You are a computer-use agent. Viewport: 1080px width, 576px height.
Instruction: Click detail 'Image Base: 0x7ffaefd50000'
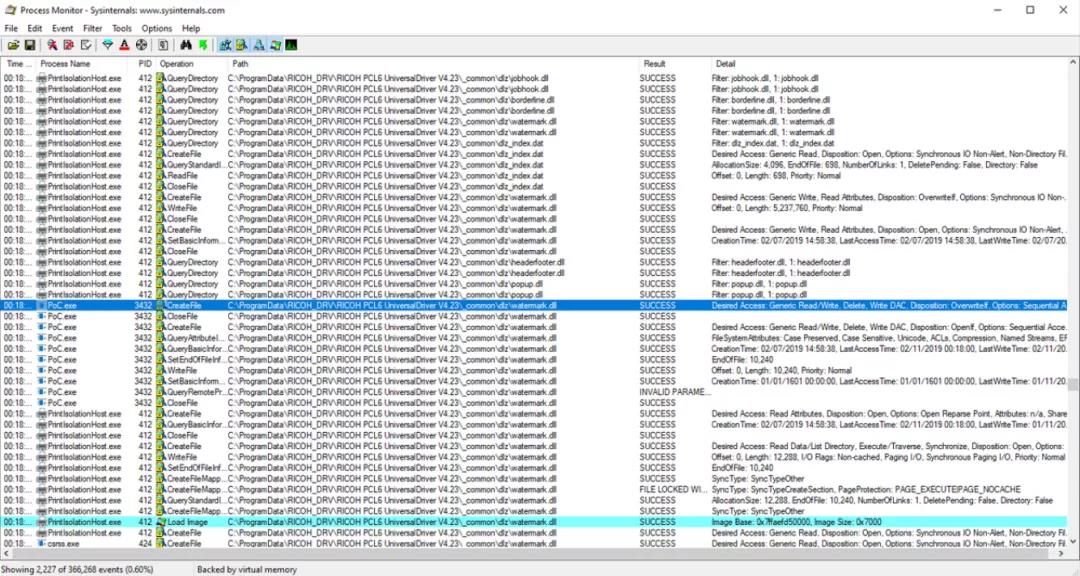797,522
